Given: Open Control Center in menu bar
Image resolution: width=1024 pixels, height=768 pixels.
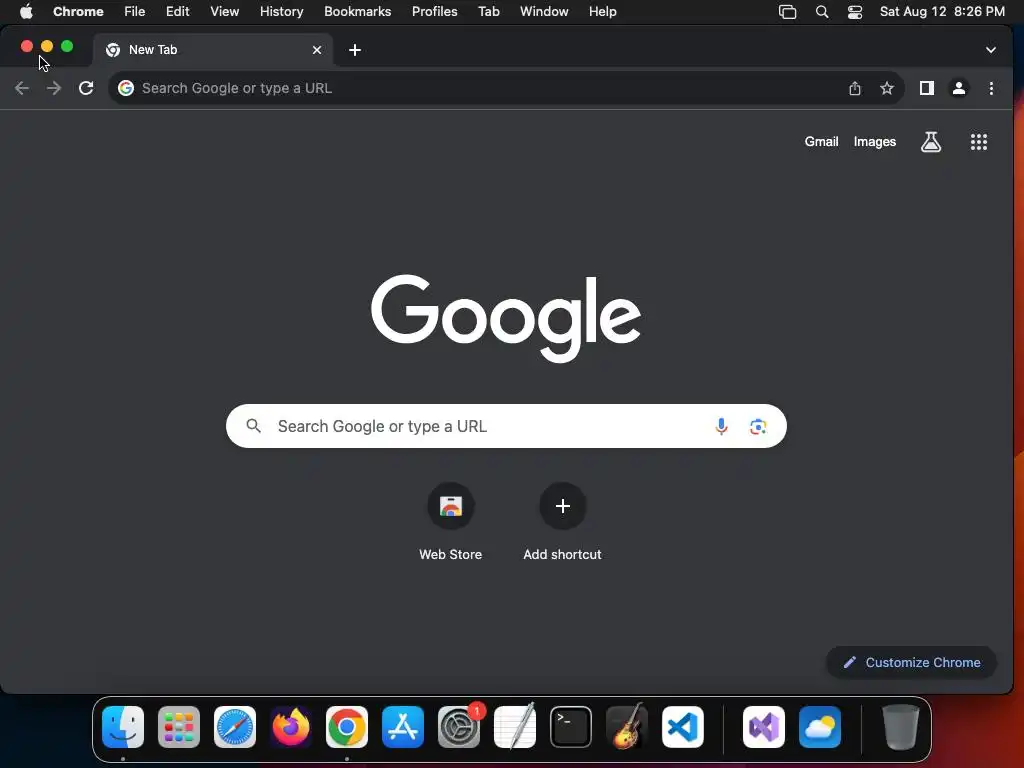Looking at the screenshot, I should (x=855, y=12).
